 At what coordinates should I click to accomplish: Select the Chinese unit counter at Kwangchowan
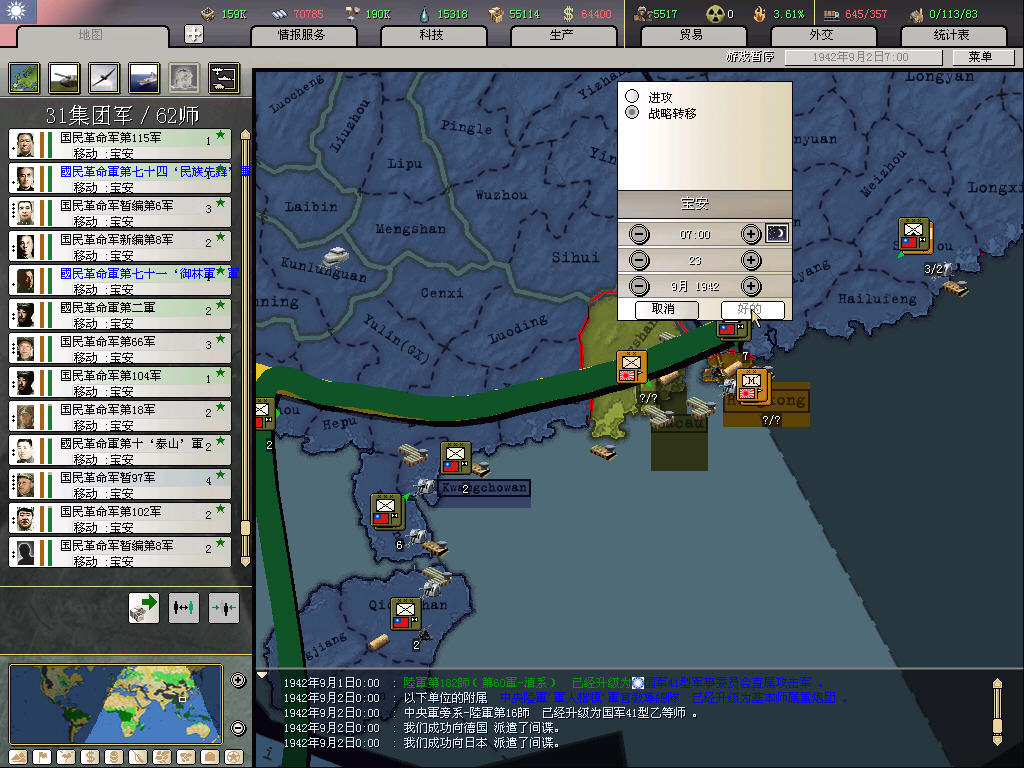pos(455,458)
